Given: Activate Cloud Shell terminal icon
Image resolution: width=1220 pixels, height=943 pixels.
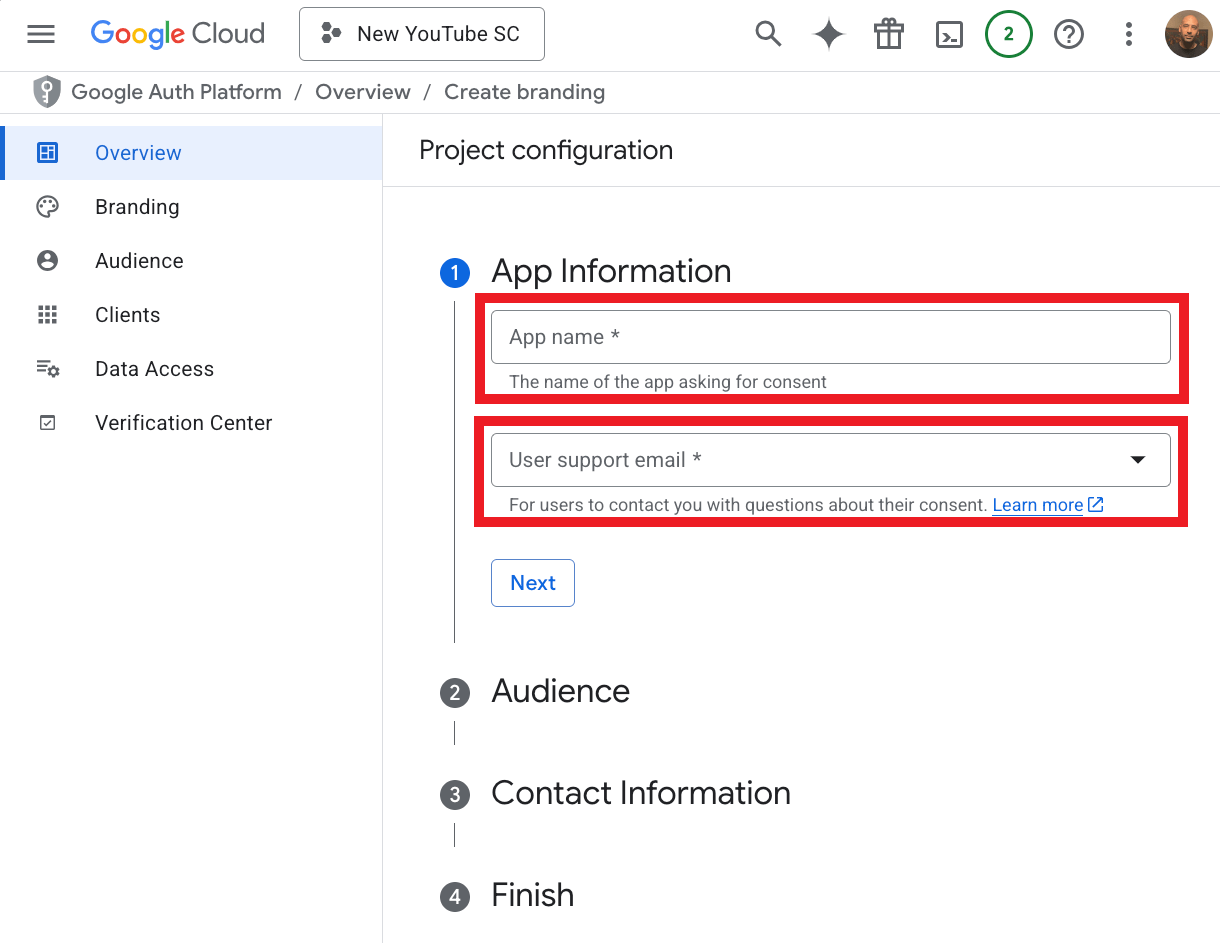Looking at the screenshot, I should (948, 35).
